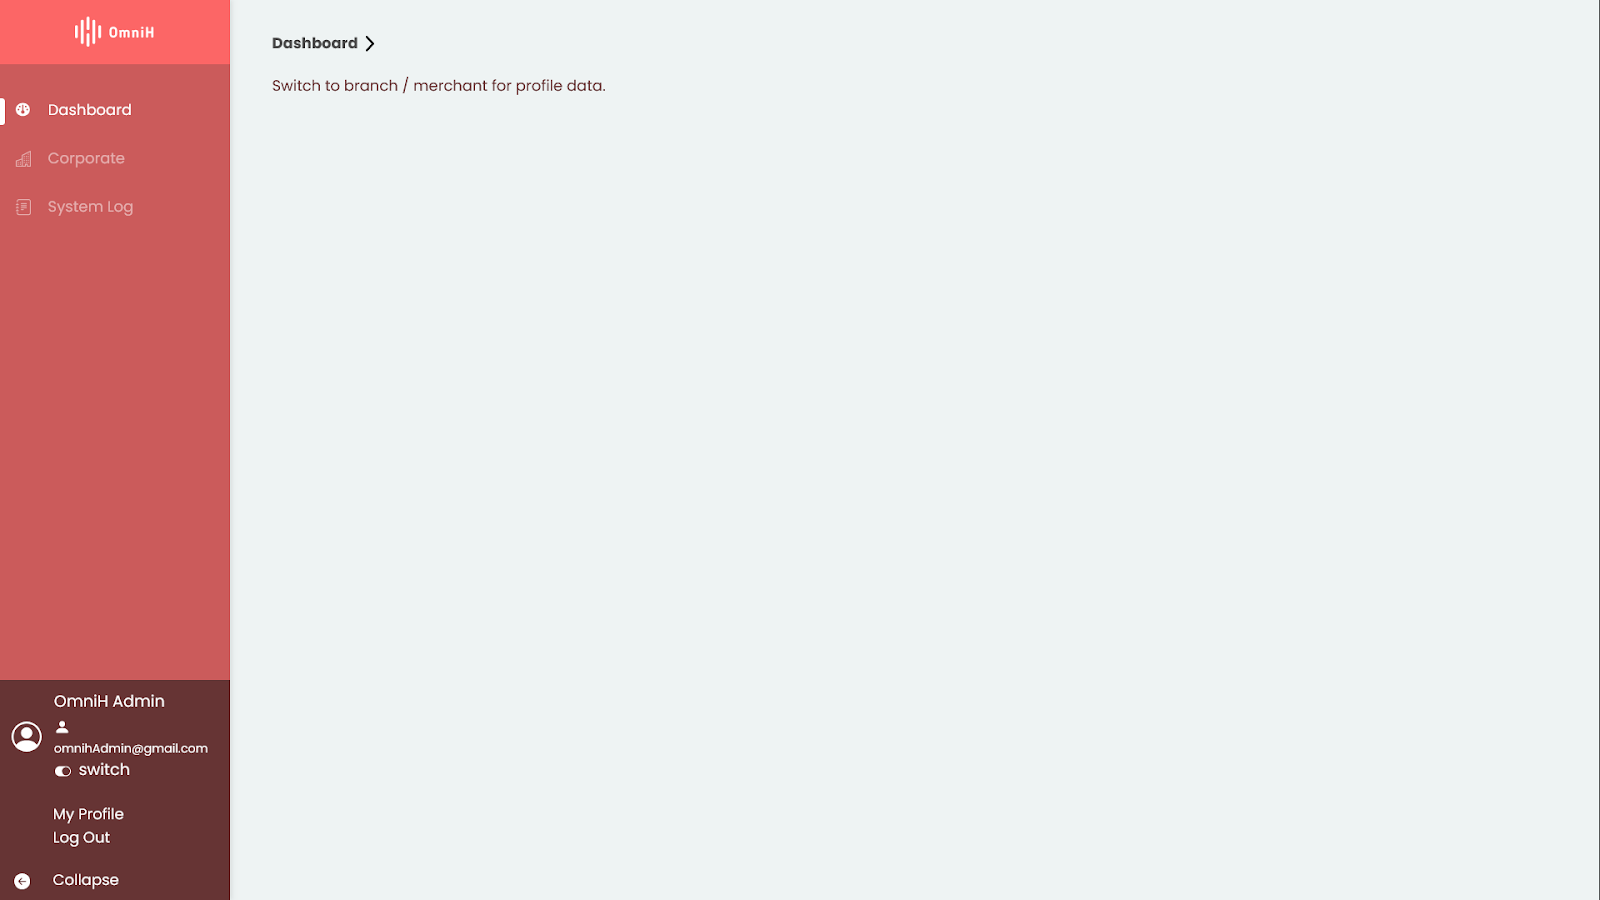Click the 'switch' text label
The width and height of the screenshot is (1600, 900).
[104, 770]
